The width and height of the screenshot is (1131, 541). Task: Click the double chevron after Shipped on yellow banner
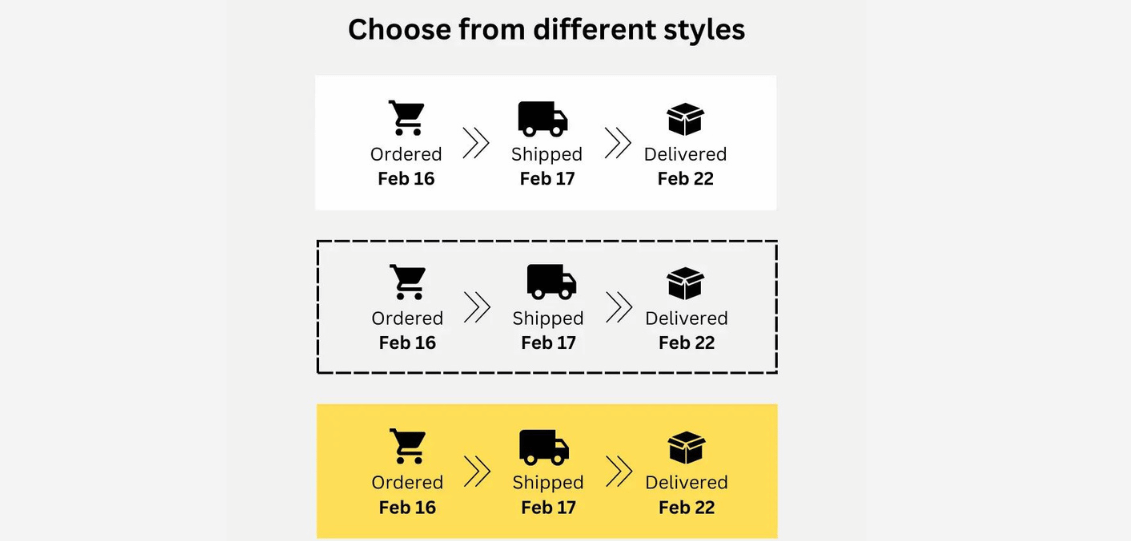pos(620,472)
